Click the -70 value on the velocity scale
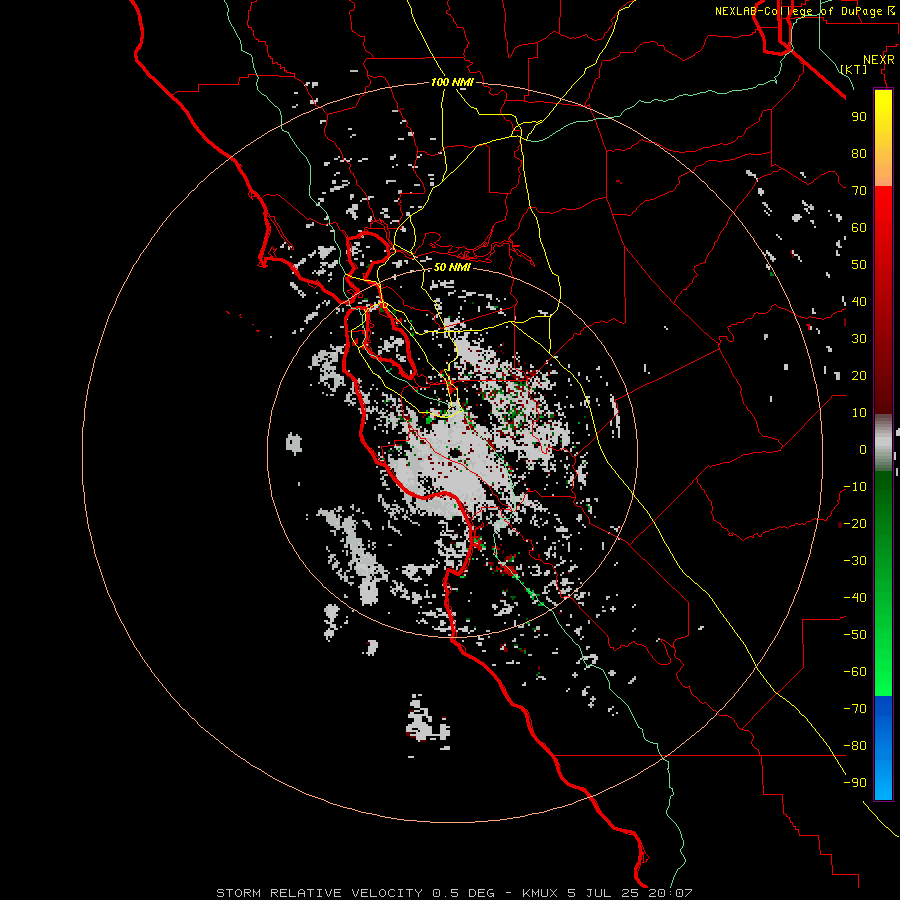900x900 pixels. [855, 709]
